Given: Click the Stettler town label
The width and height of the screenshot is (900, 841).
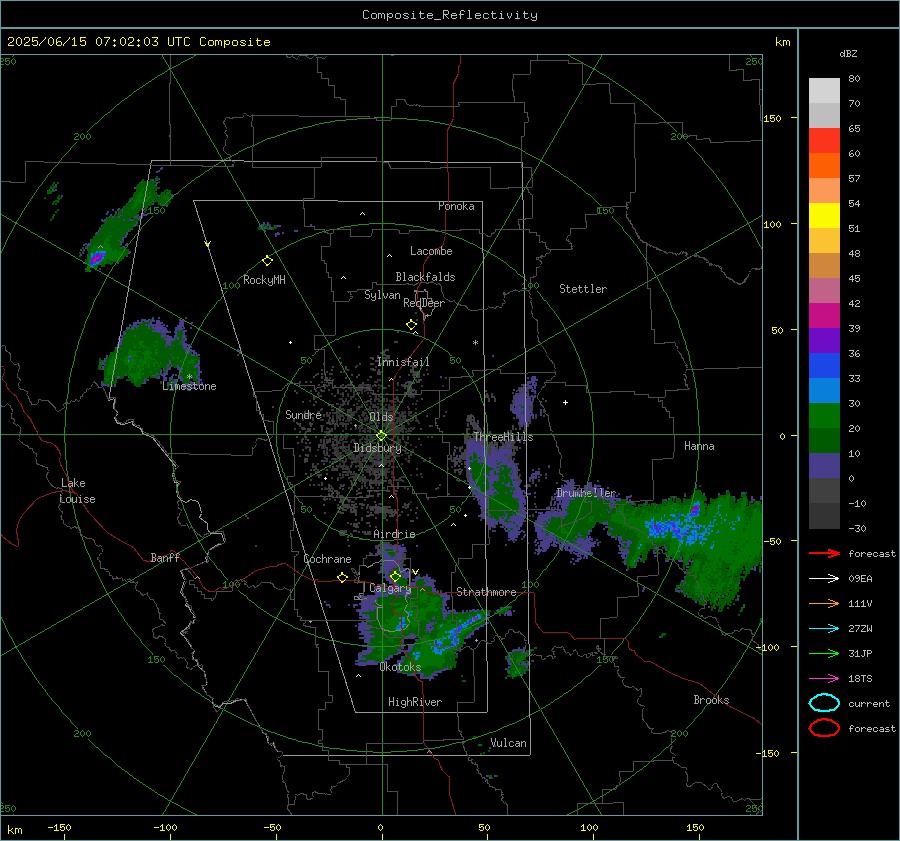Looking at the screenshot, I should pos(583,289).
